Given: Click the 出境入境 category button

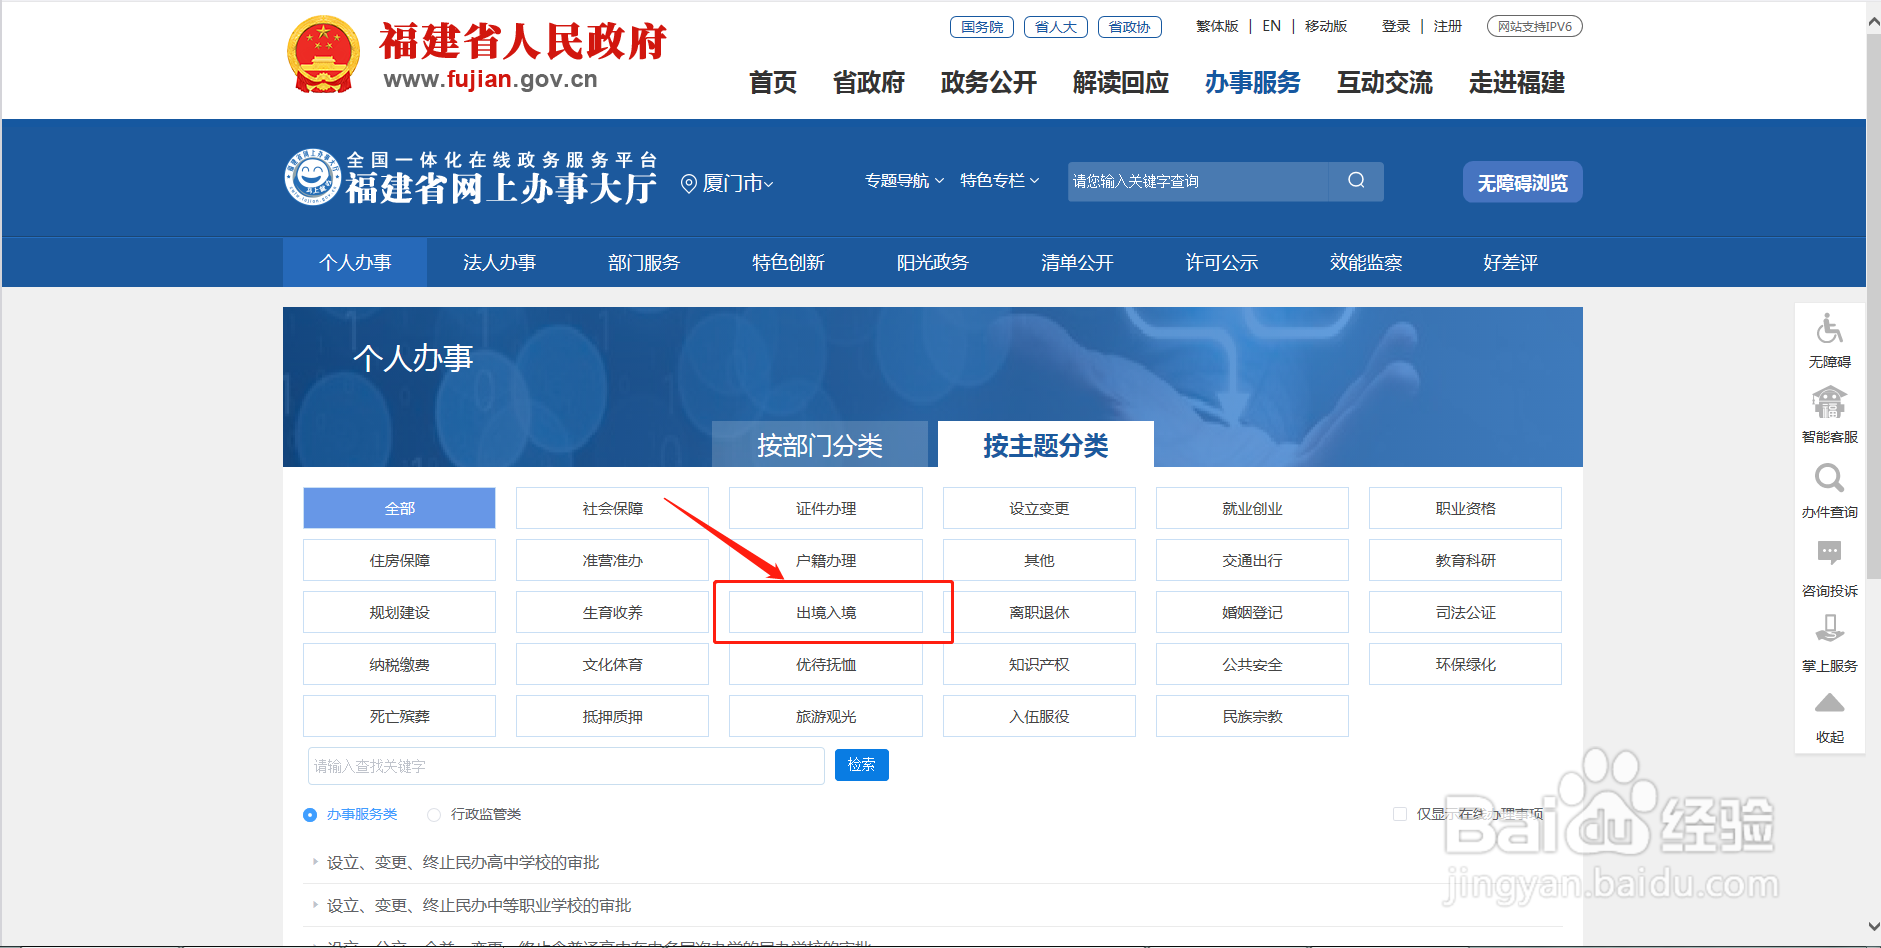Looking at the screenshot, I should [826, 612].
